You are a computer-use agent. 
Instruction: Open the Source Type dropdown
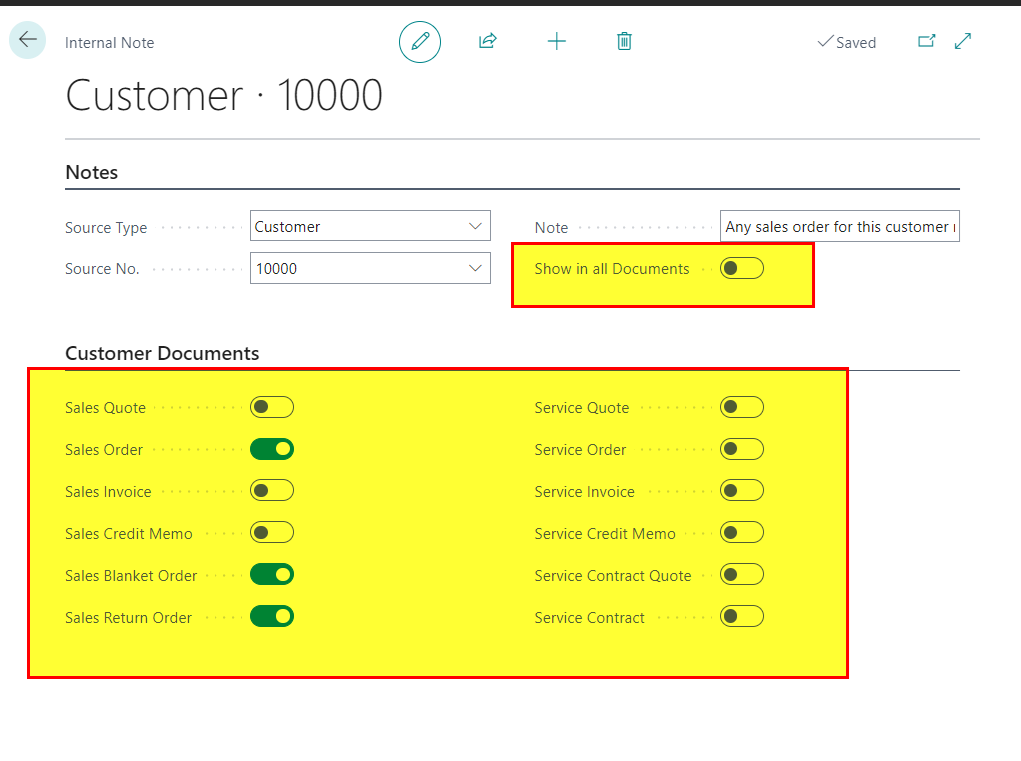tap(370, 226)
